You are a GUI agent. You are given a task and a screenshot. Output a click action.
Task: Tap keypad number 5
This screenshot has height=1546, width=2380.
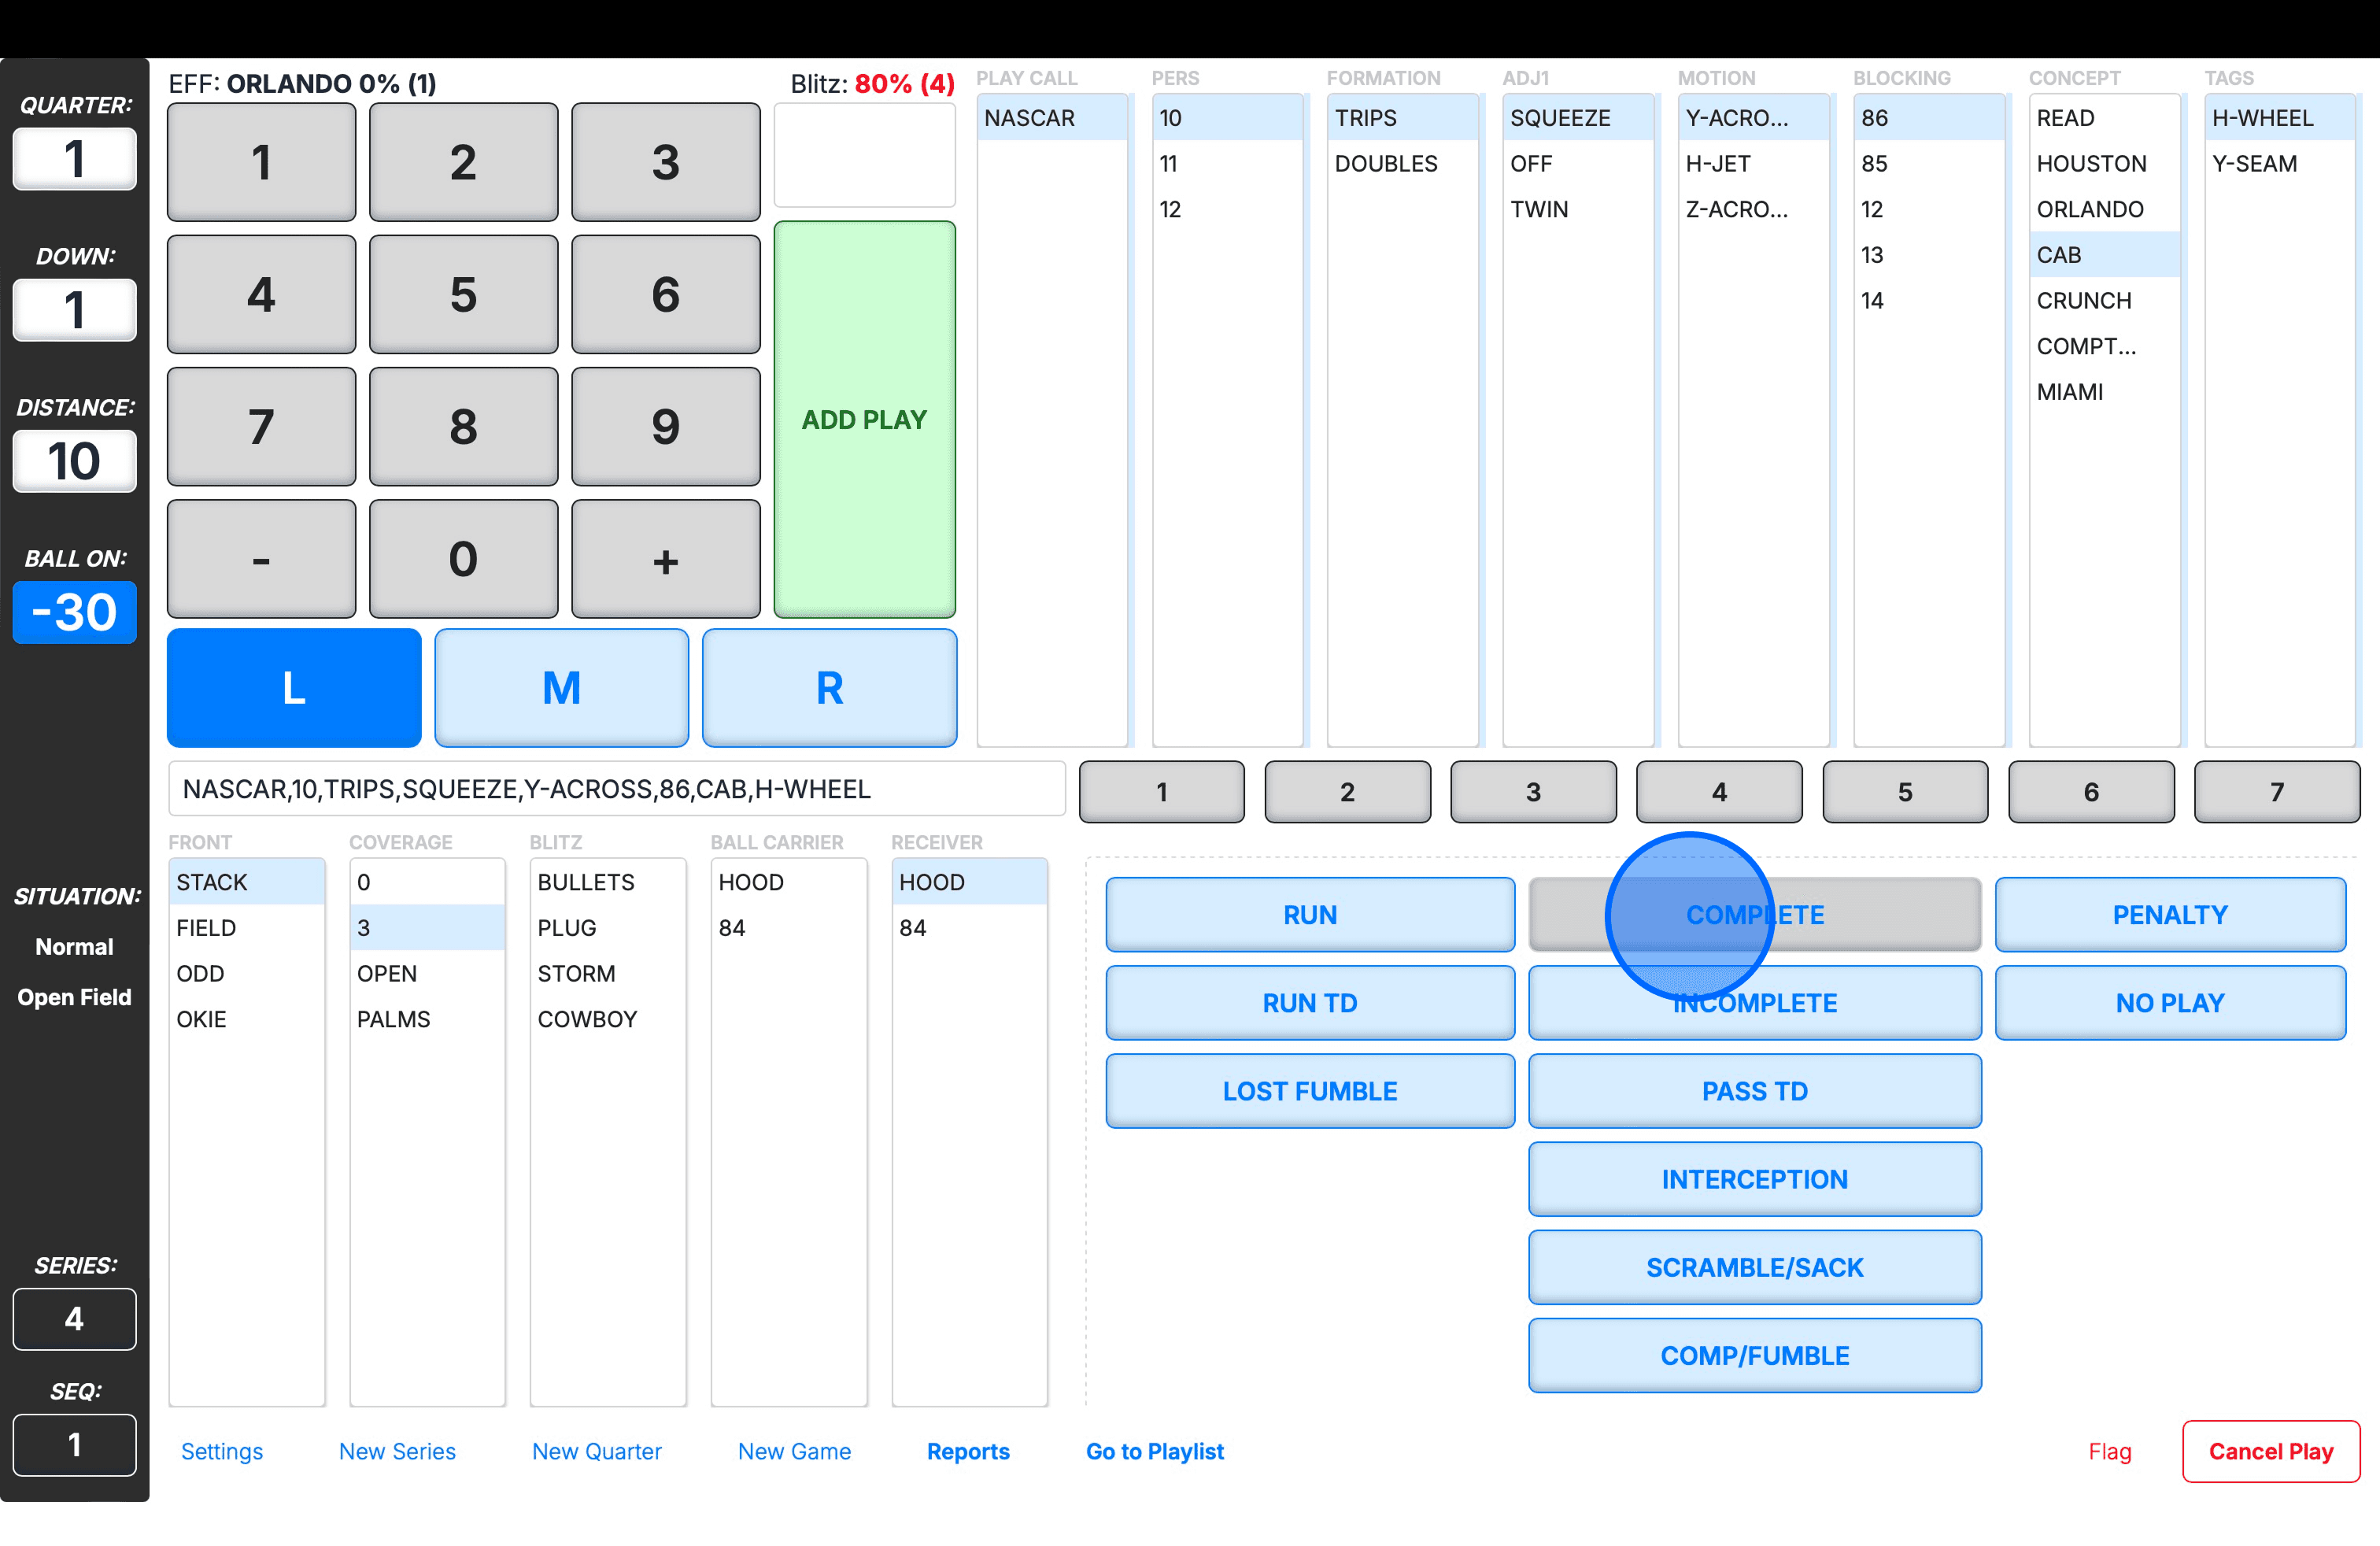point(464,294)
